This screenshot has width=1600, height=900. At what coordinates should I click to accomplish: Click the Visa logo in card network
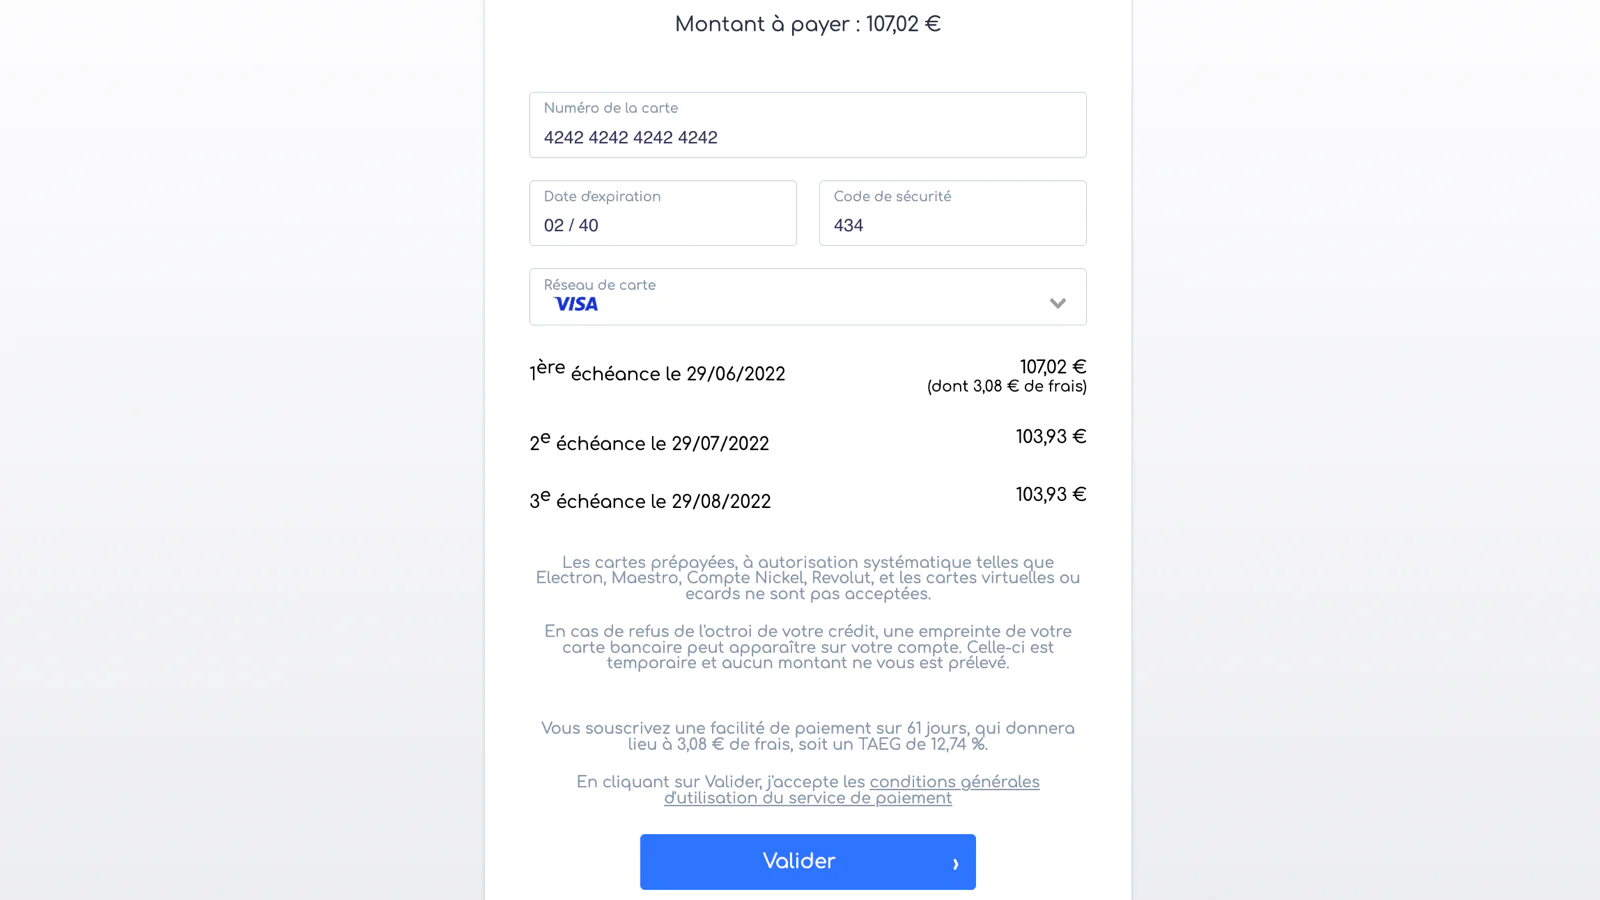576,304
